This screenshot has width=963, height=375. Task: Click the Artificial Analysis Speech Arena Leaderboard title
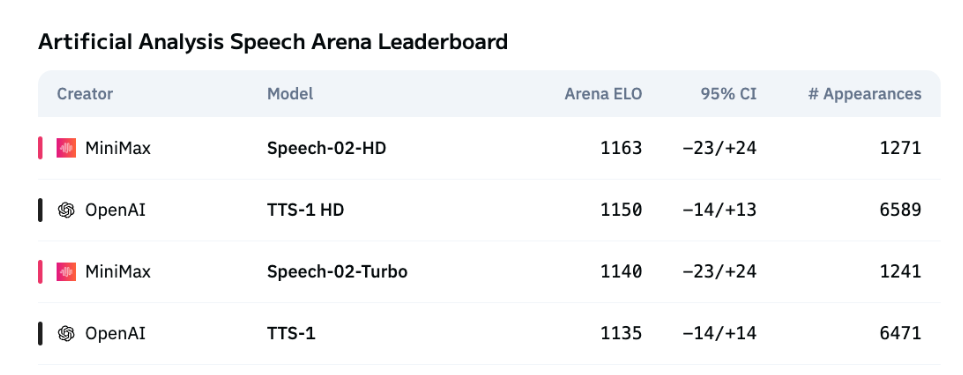tap(273, 42)
